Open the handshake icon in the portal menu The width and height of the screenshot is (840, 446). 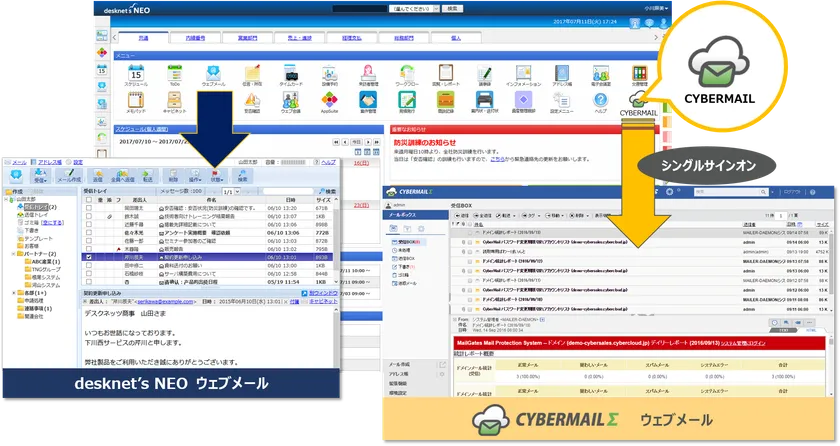[x=368, y=100]
